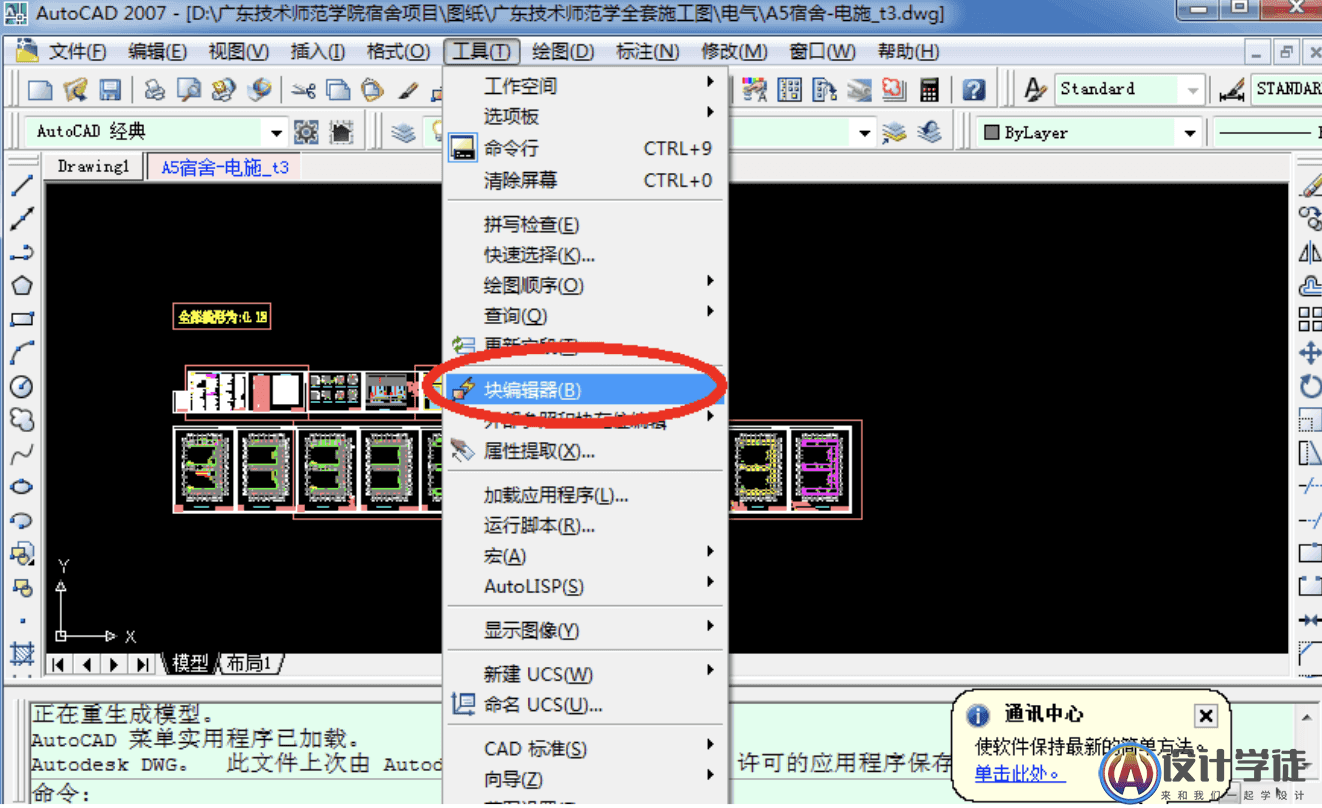Select the Rotate tool in modify toolbar
This screenshot has width=1322, height=808.
1309,386
